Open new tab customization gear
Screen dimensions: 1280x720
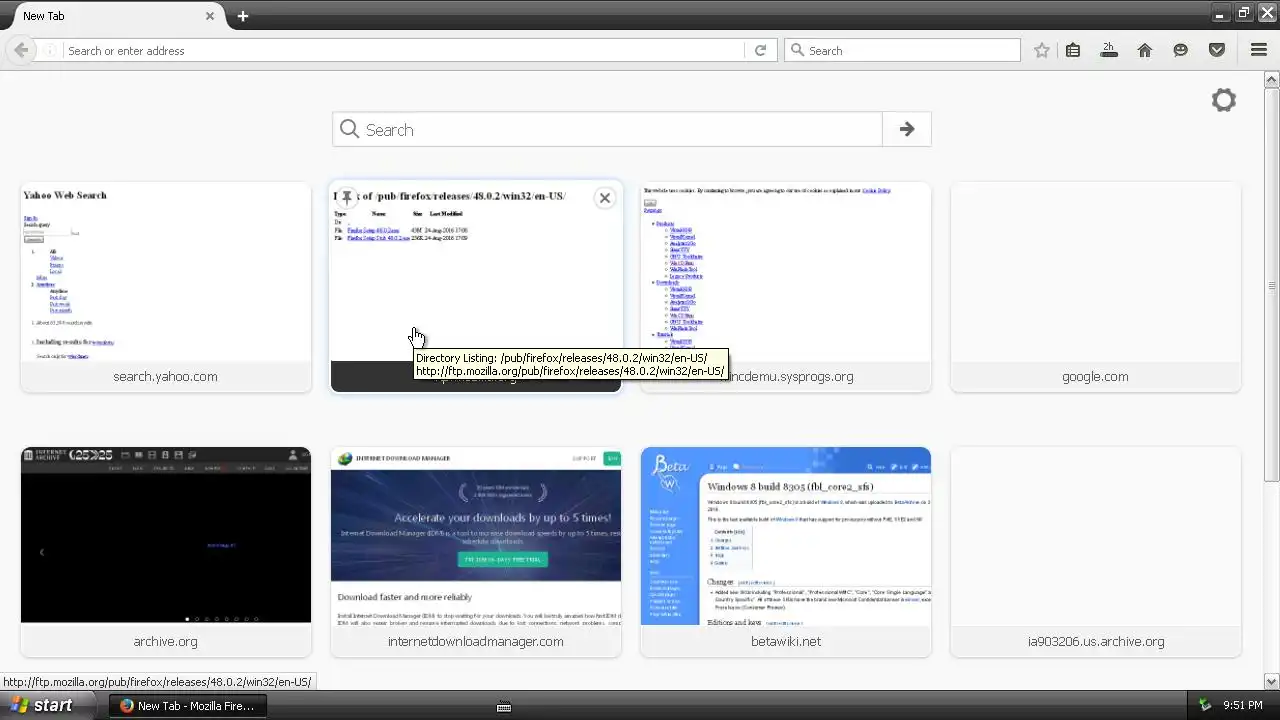coord(1224,100)
